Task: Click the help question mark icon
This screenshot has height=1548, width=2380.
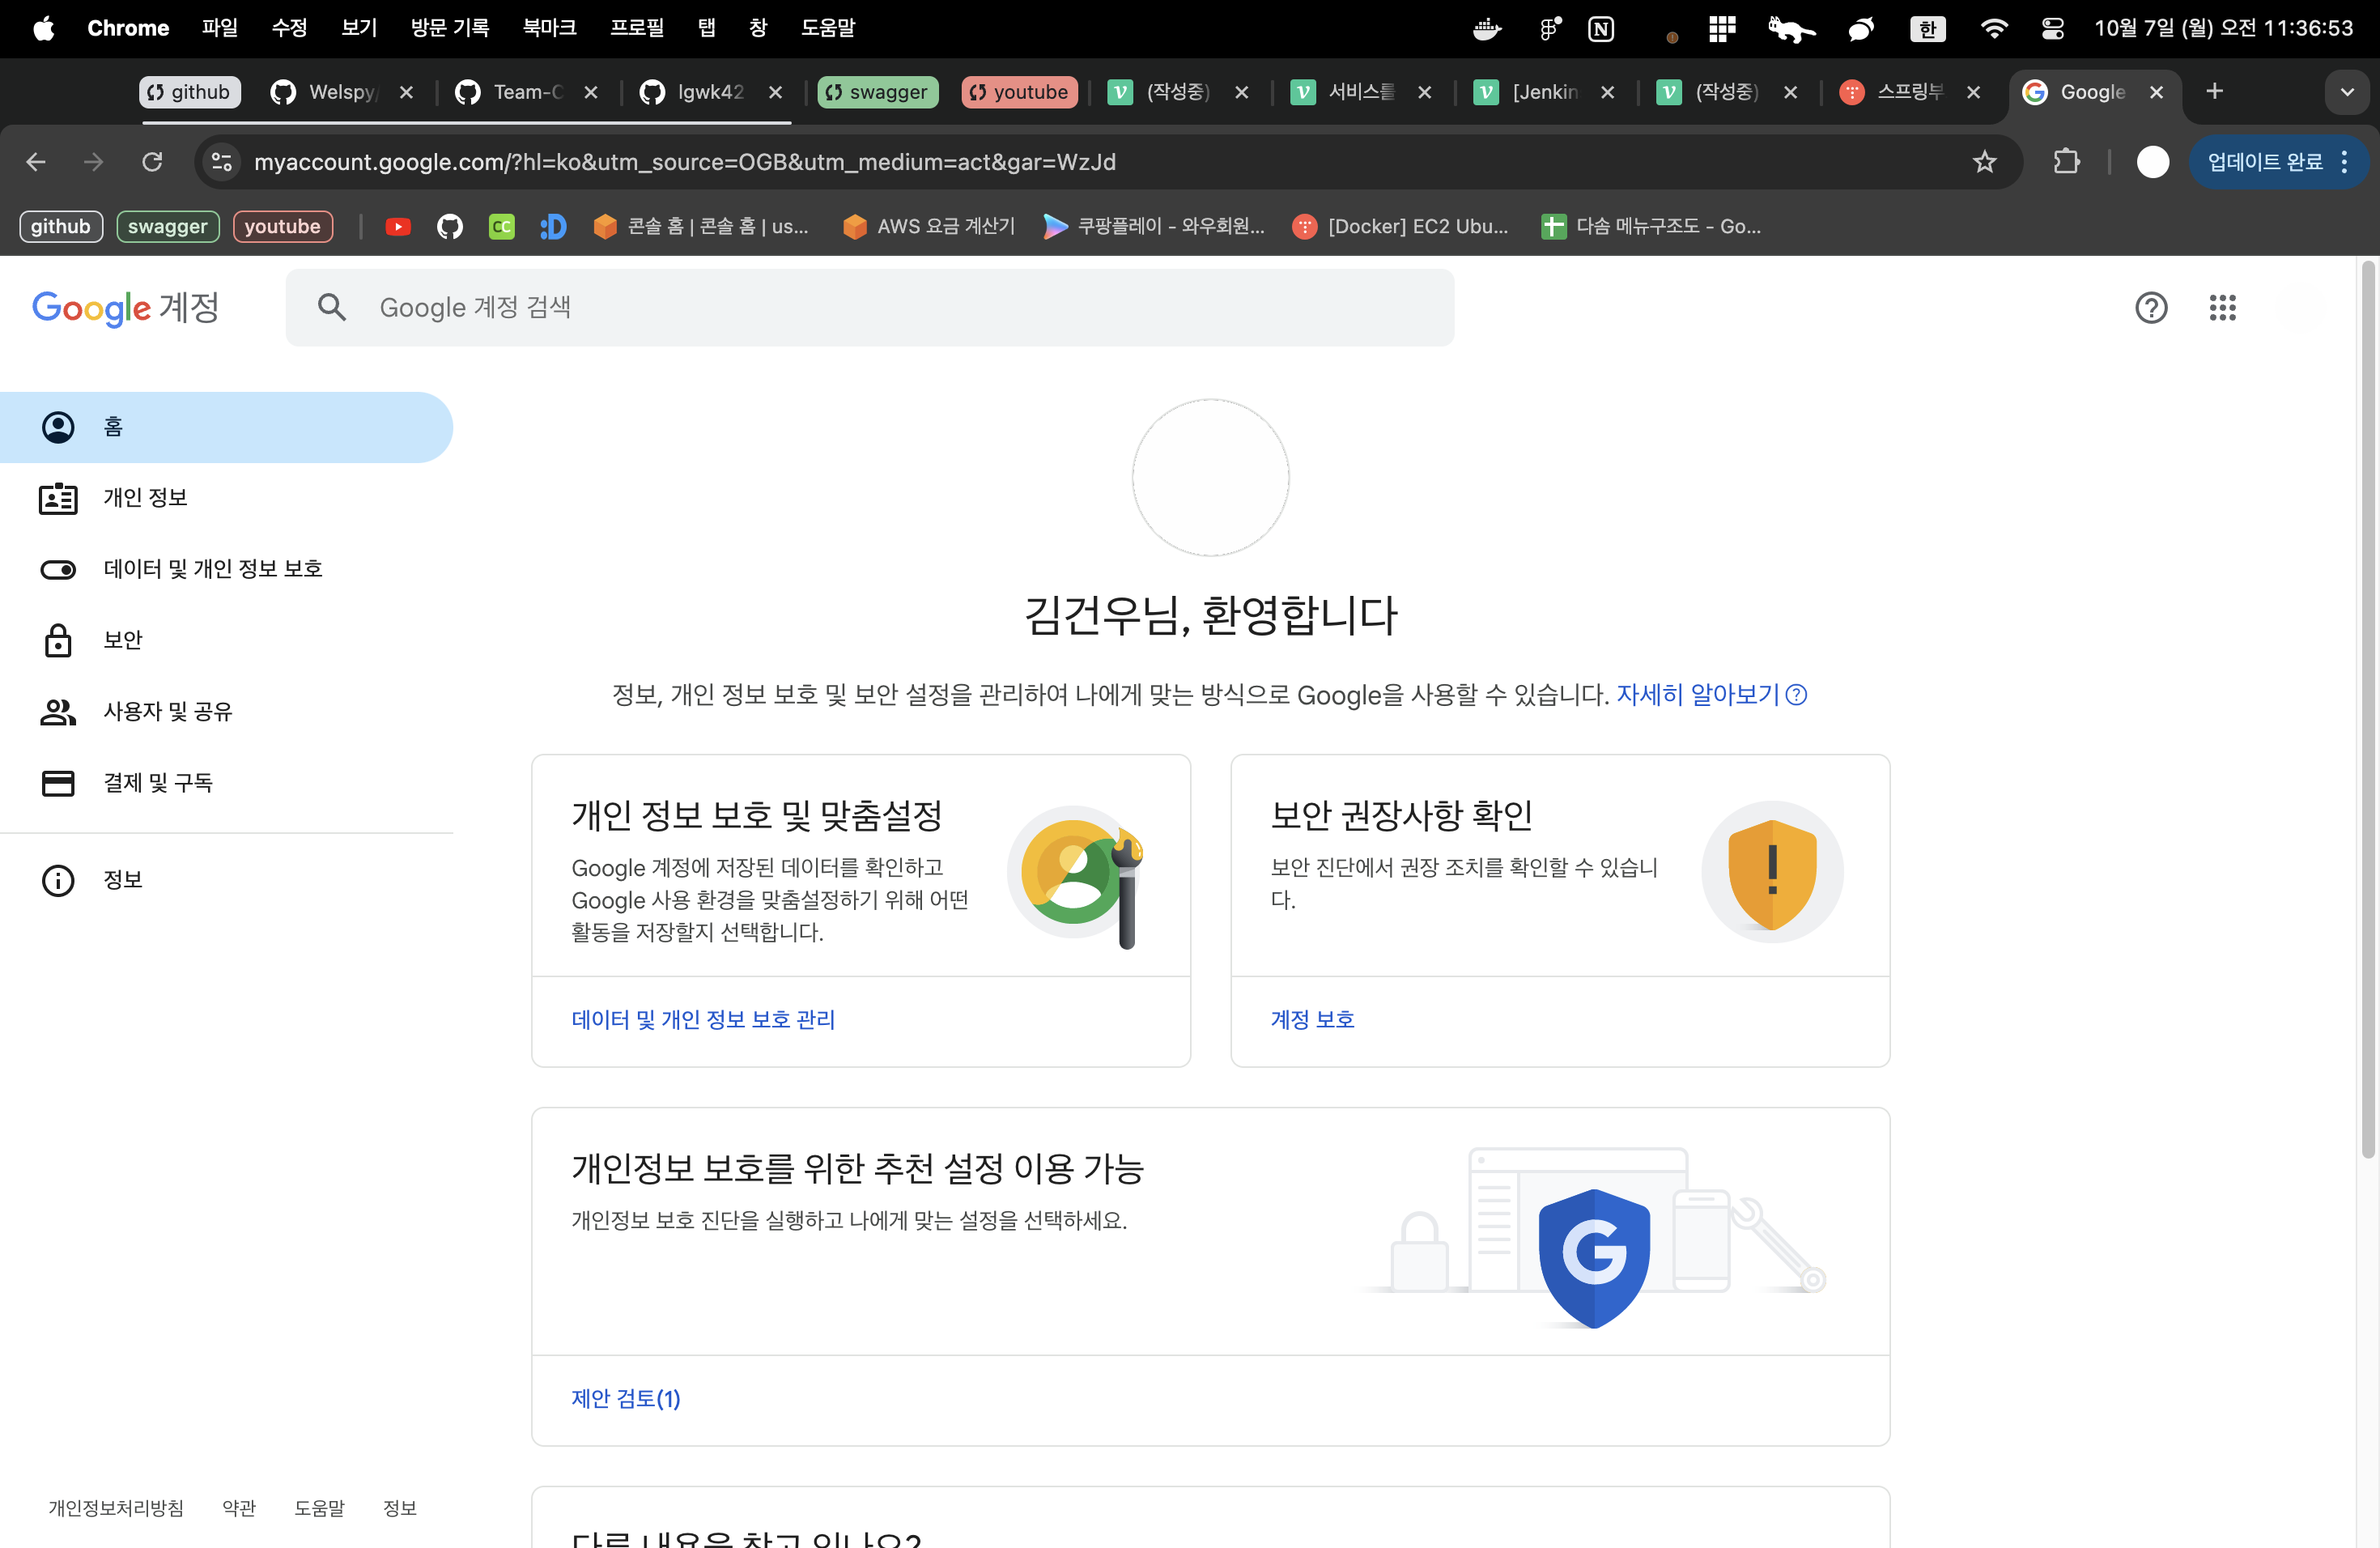Action: tap(2151, 308)
